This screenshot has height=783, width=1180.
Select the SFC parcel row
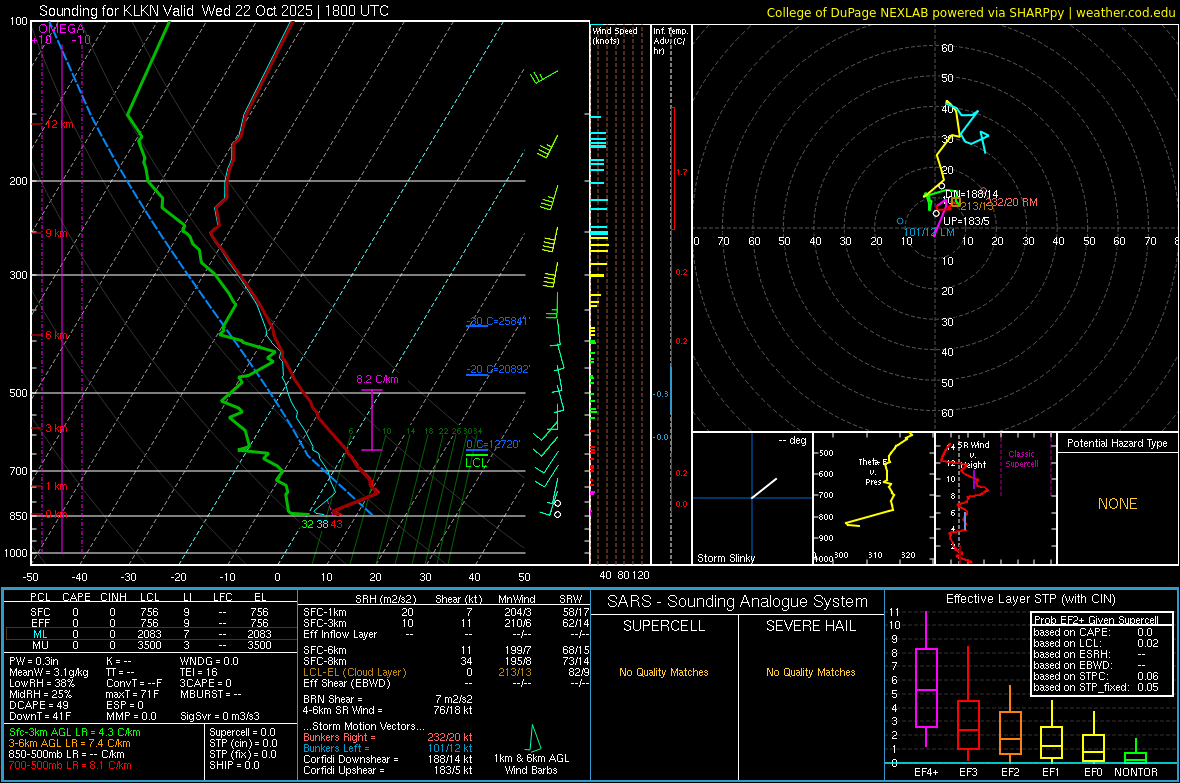tap(151, 612)
